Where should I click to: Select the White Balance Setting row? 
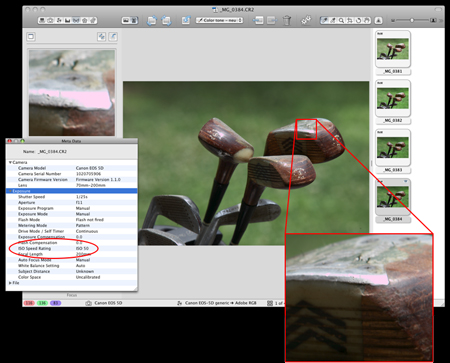click(72, 266)
